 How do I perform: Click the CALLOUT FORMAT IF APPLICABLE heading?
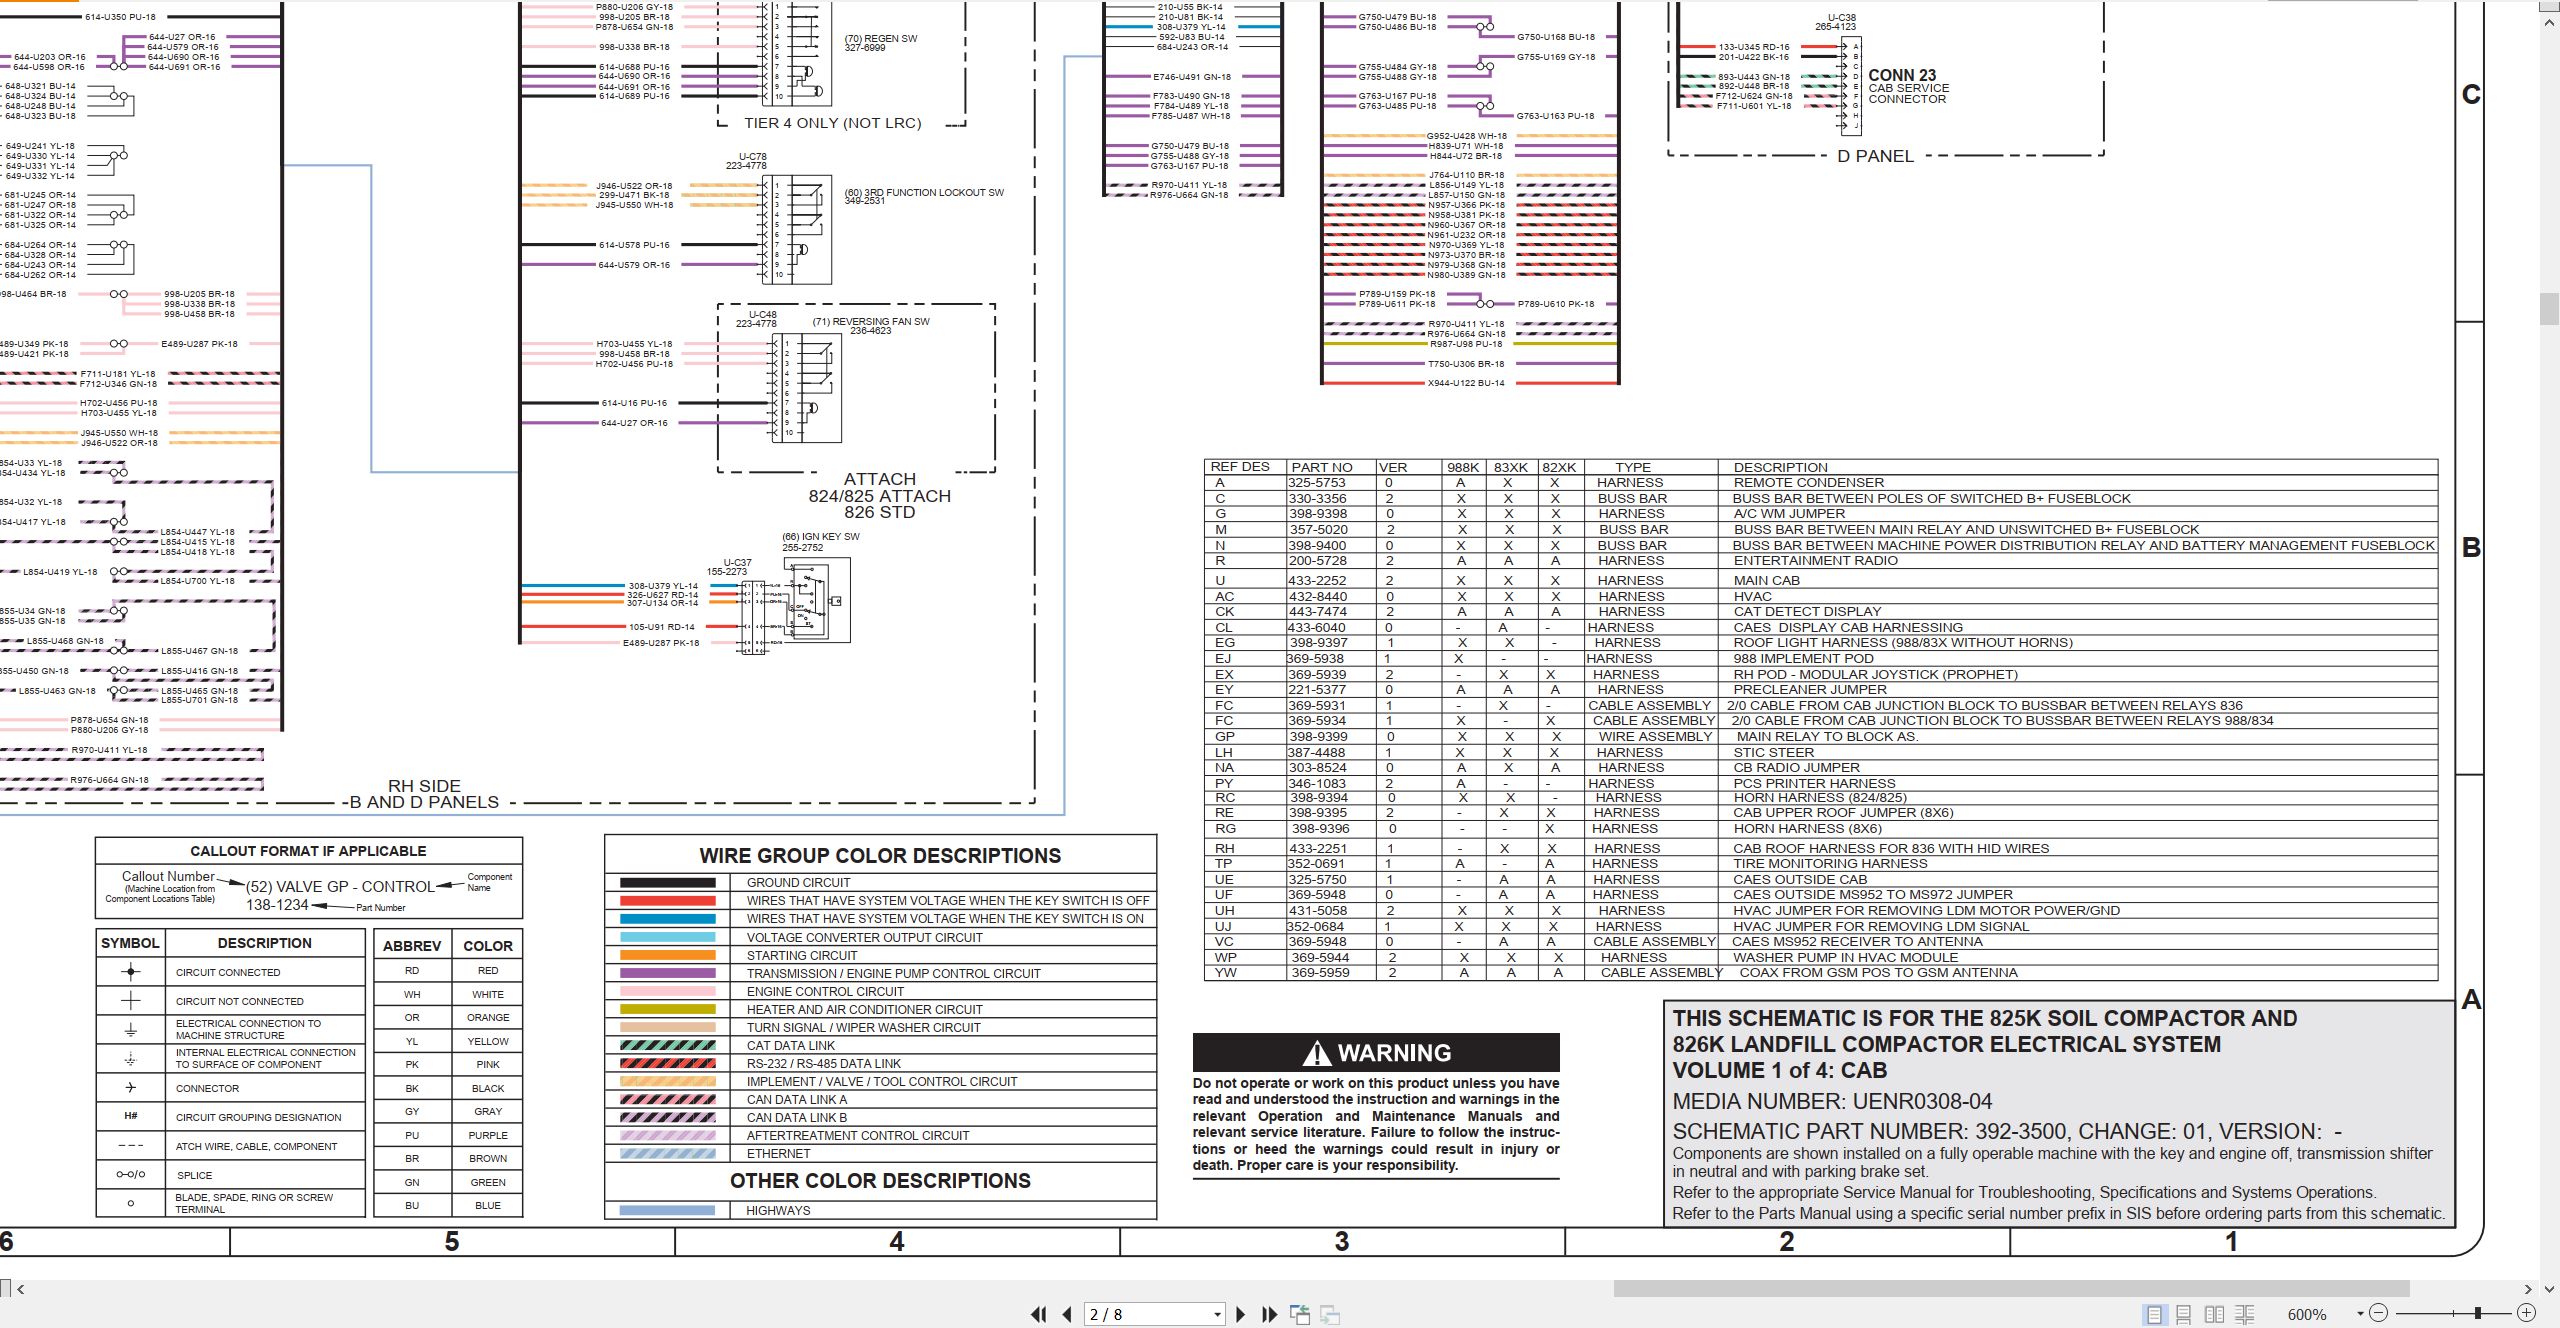click(308, 851)
